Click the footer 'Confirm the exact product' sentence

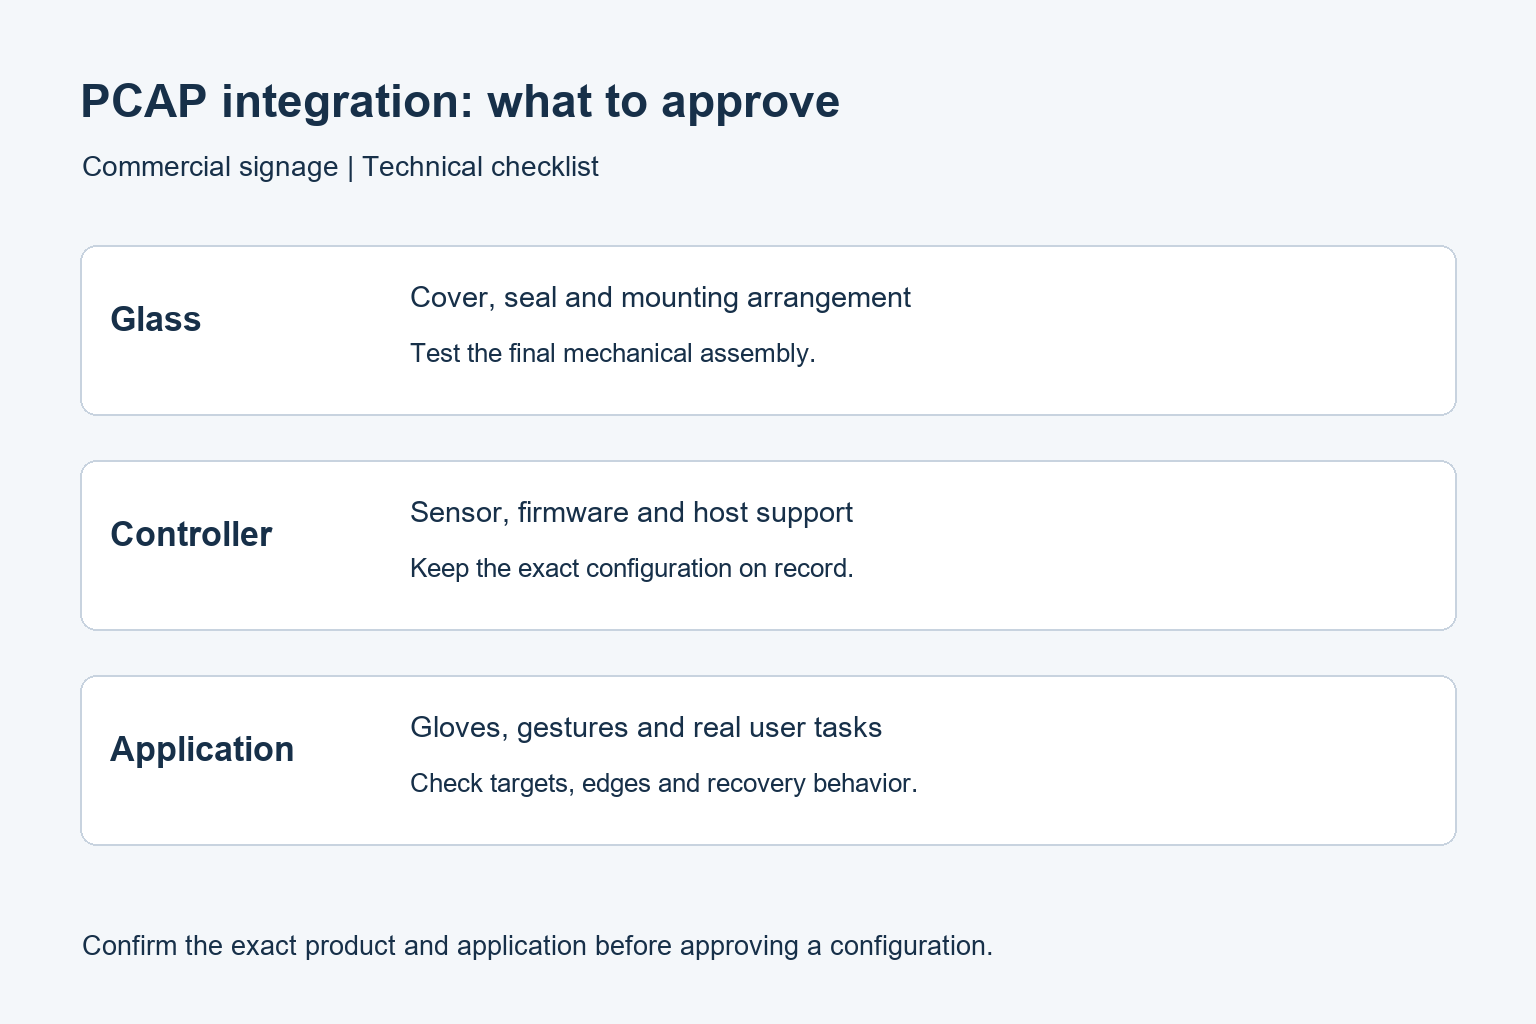click(x=537, y=946)
